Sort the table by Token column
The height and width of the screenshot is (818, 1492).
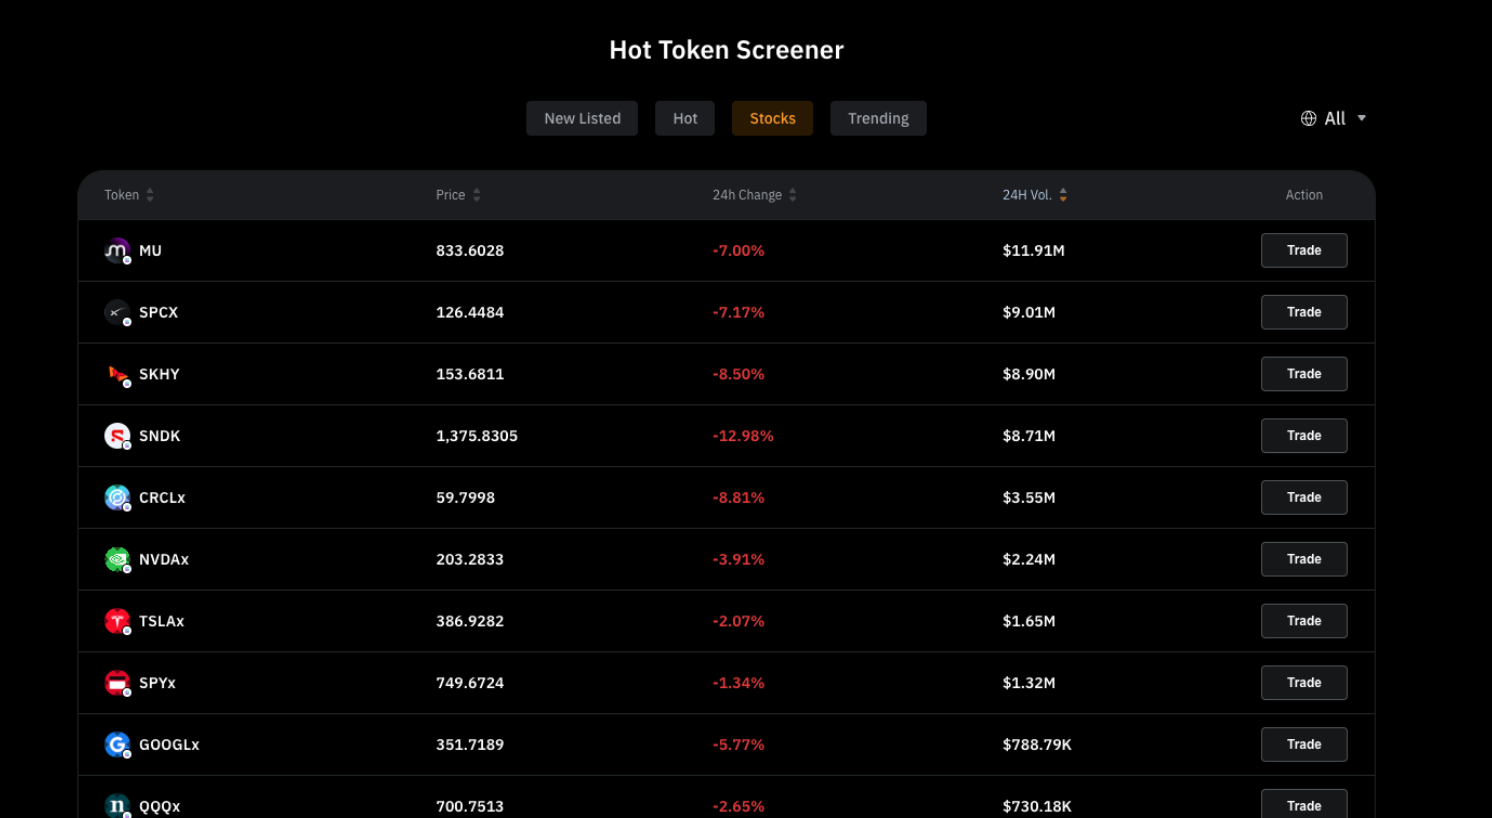[x=129, y=195]
